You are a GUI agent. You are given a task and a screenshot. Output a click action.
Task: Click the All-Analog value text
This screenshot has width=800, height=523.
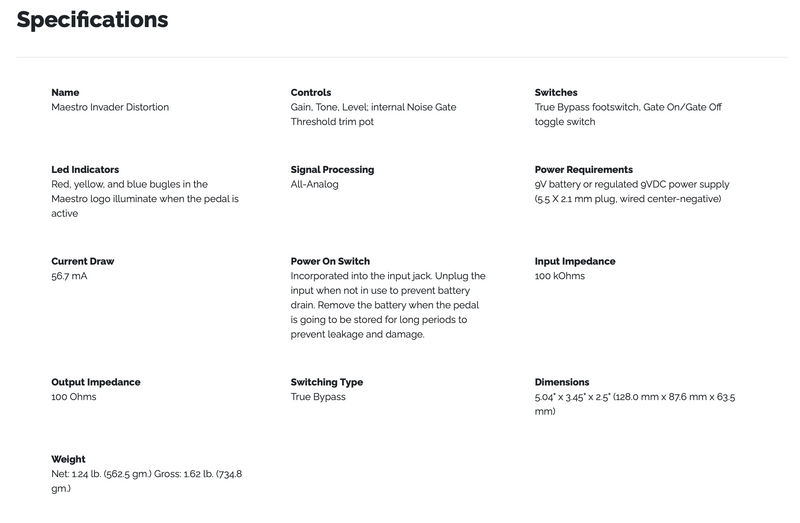tap(314, 185)
